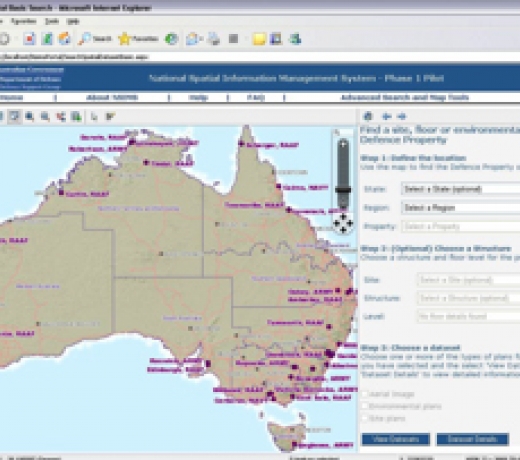This screenshot has height=460, width=520.
Task: Open browser Search with magnifier icon
Action: 95,39
